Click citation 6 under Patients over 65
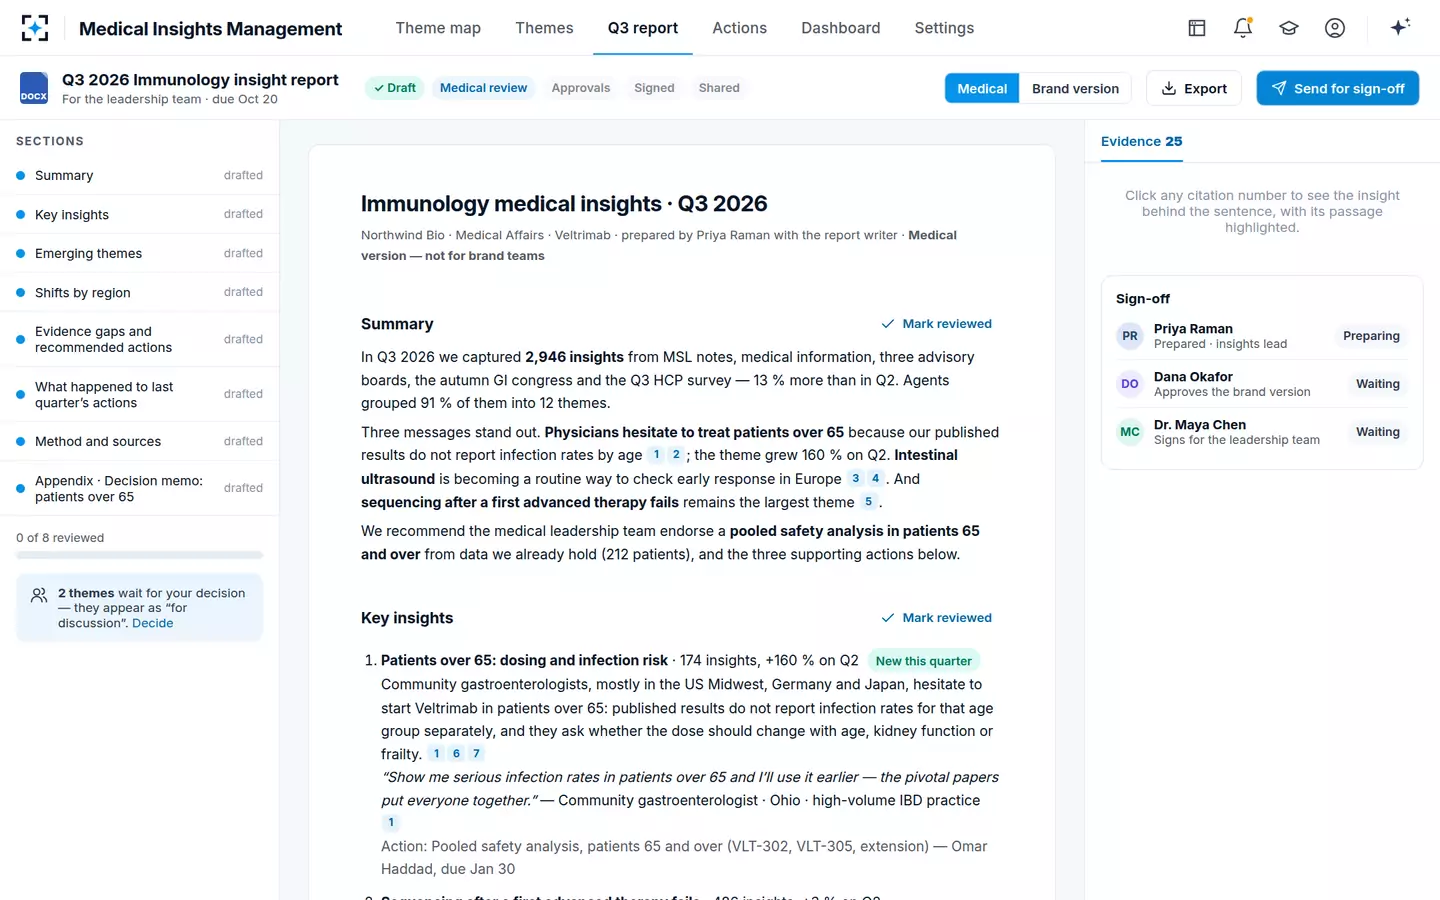Image resolution: width=1440 pixels, height=900 pixels. [x=456, y=754]
